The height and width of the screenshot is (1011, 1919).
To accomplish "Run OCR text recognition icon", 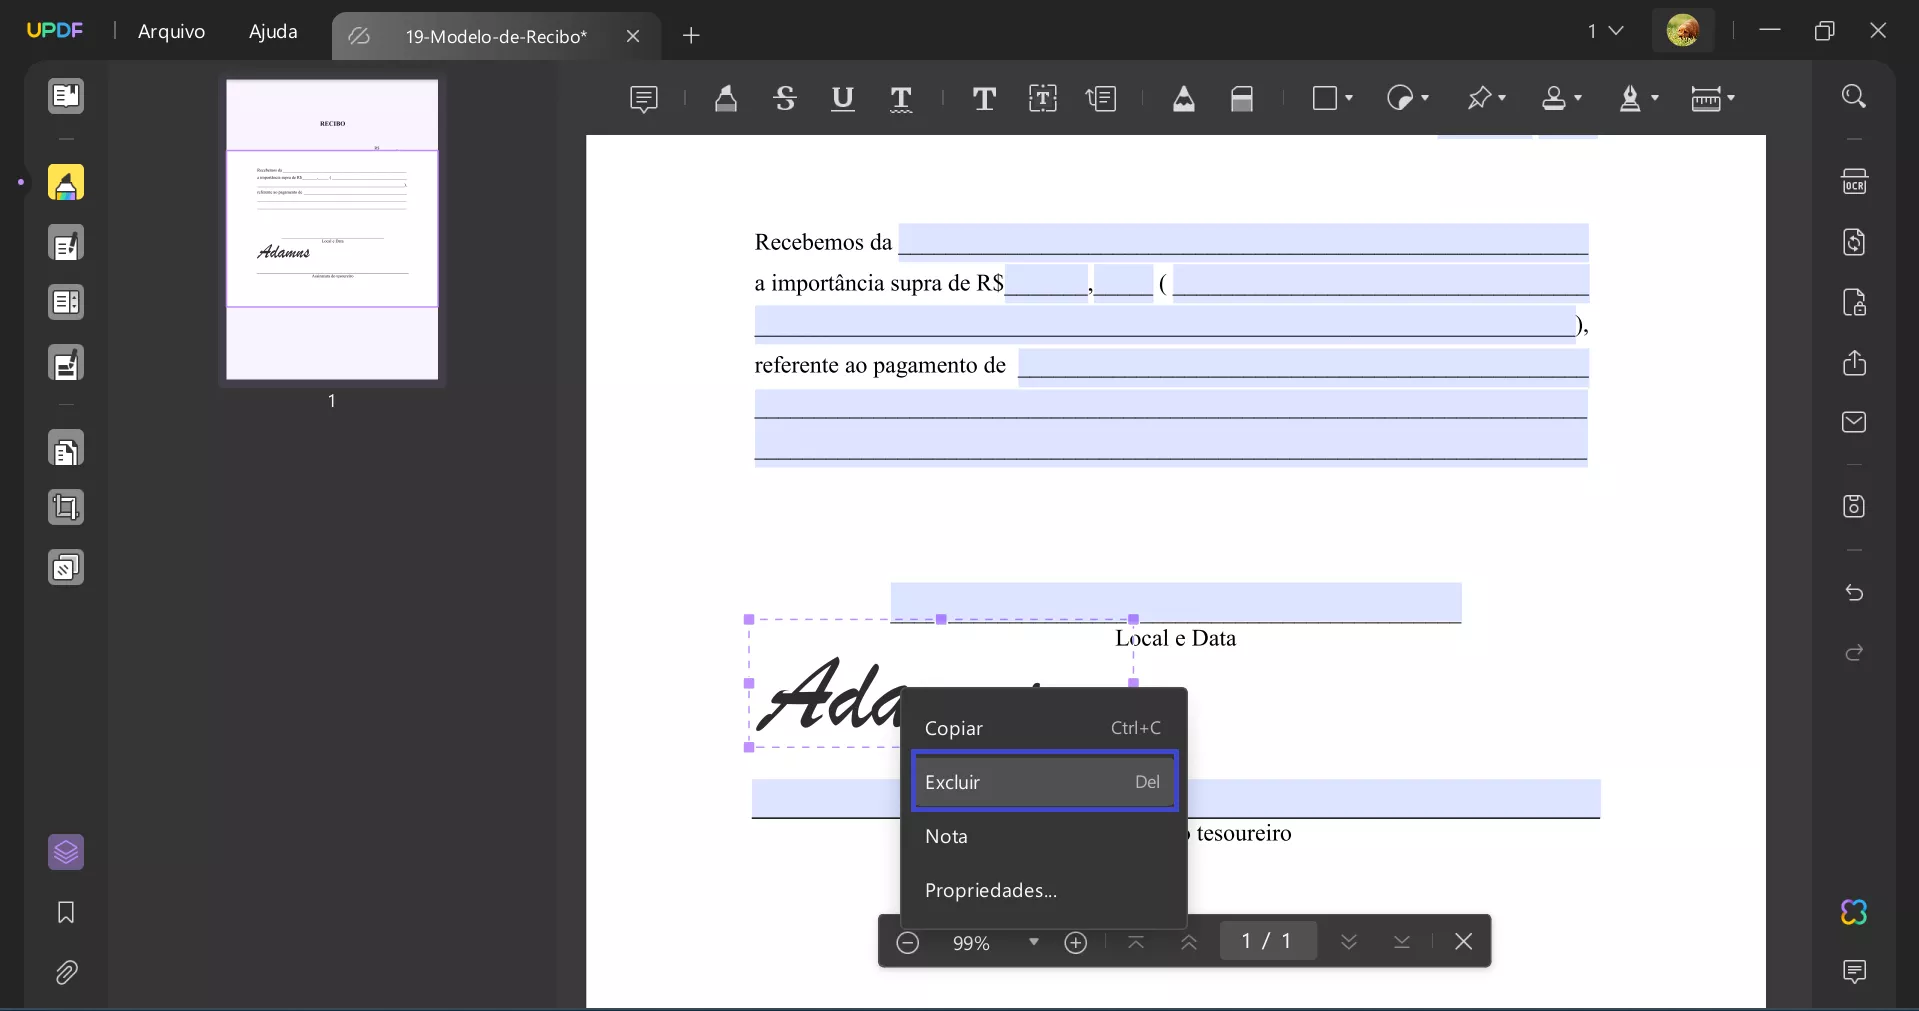I will [1854, 182].
